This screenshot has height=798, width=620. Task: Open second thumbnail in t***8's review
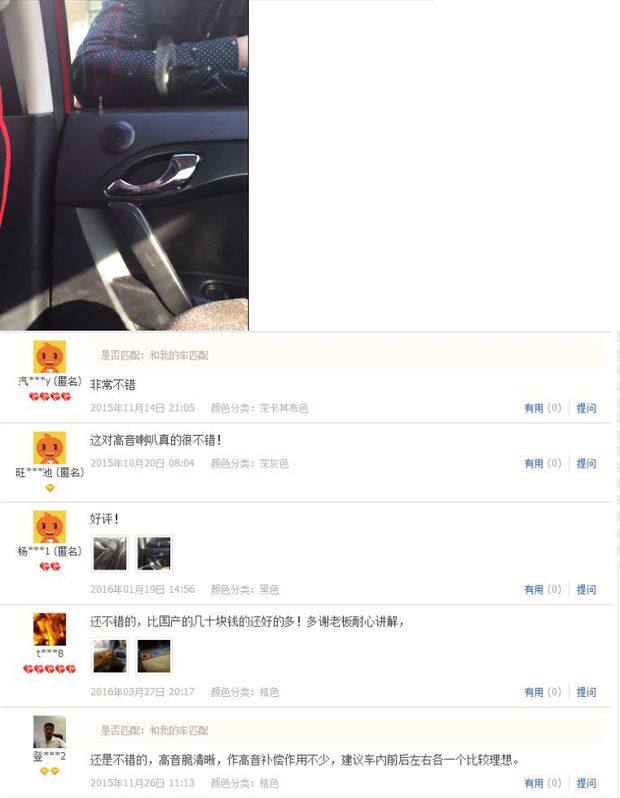click(154, 656)
